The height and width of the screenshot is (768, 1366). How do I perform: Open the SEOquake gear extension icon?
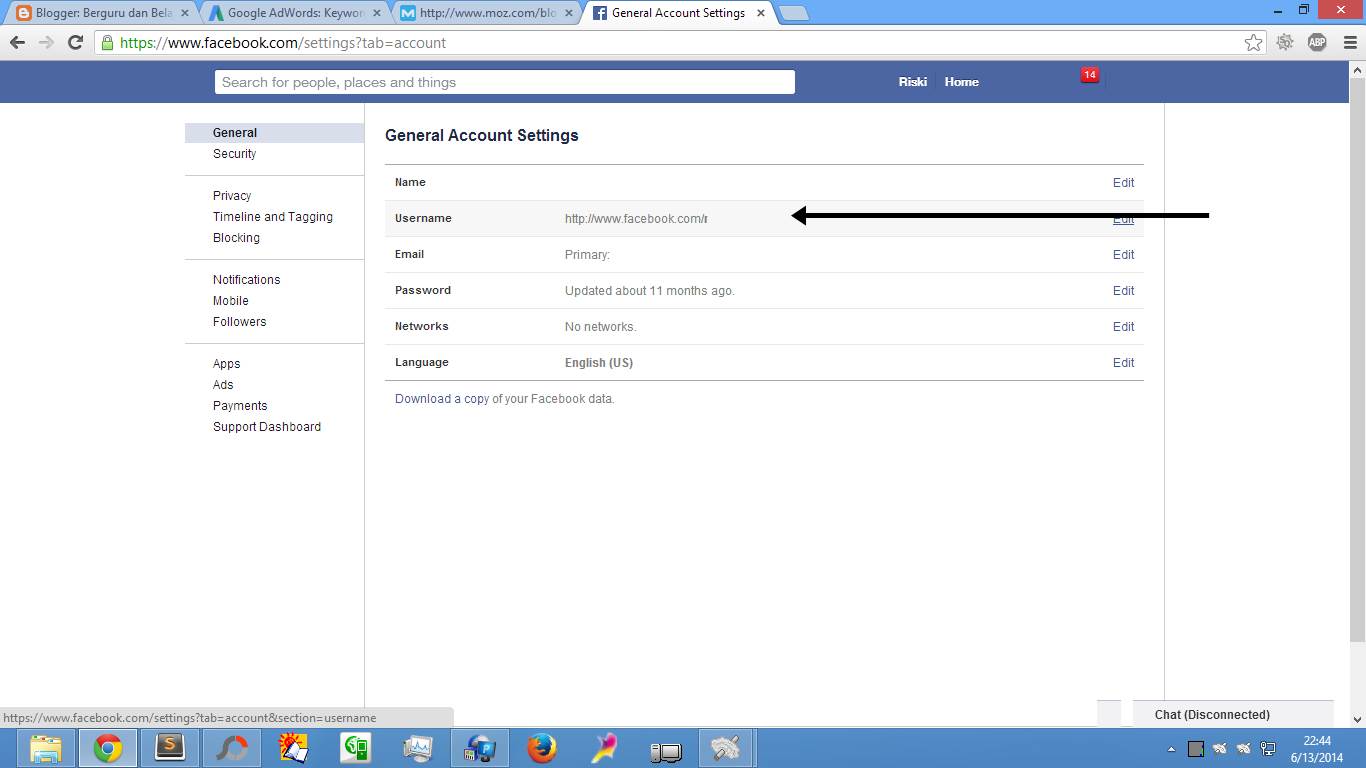1285,42
